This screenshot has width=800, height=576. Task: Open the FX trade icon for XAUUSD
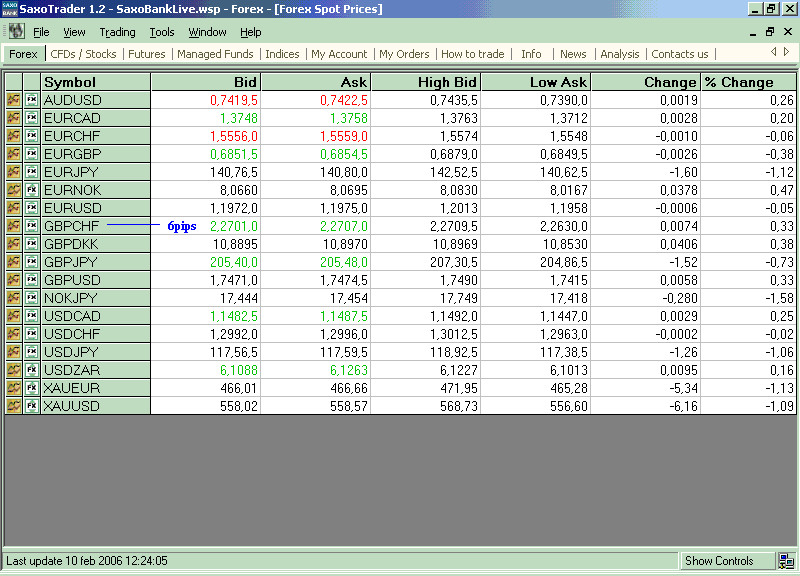pos(32,406)
